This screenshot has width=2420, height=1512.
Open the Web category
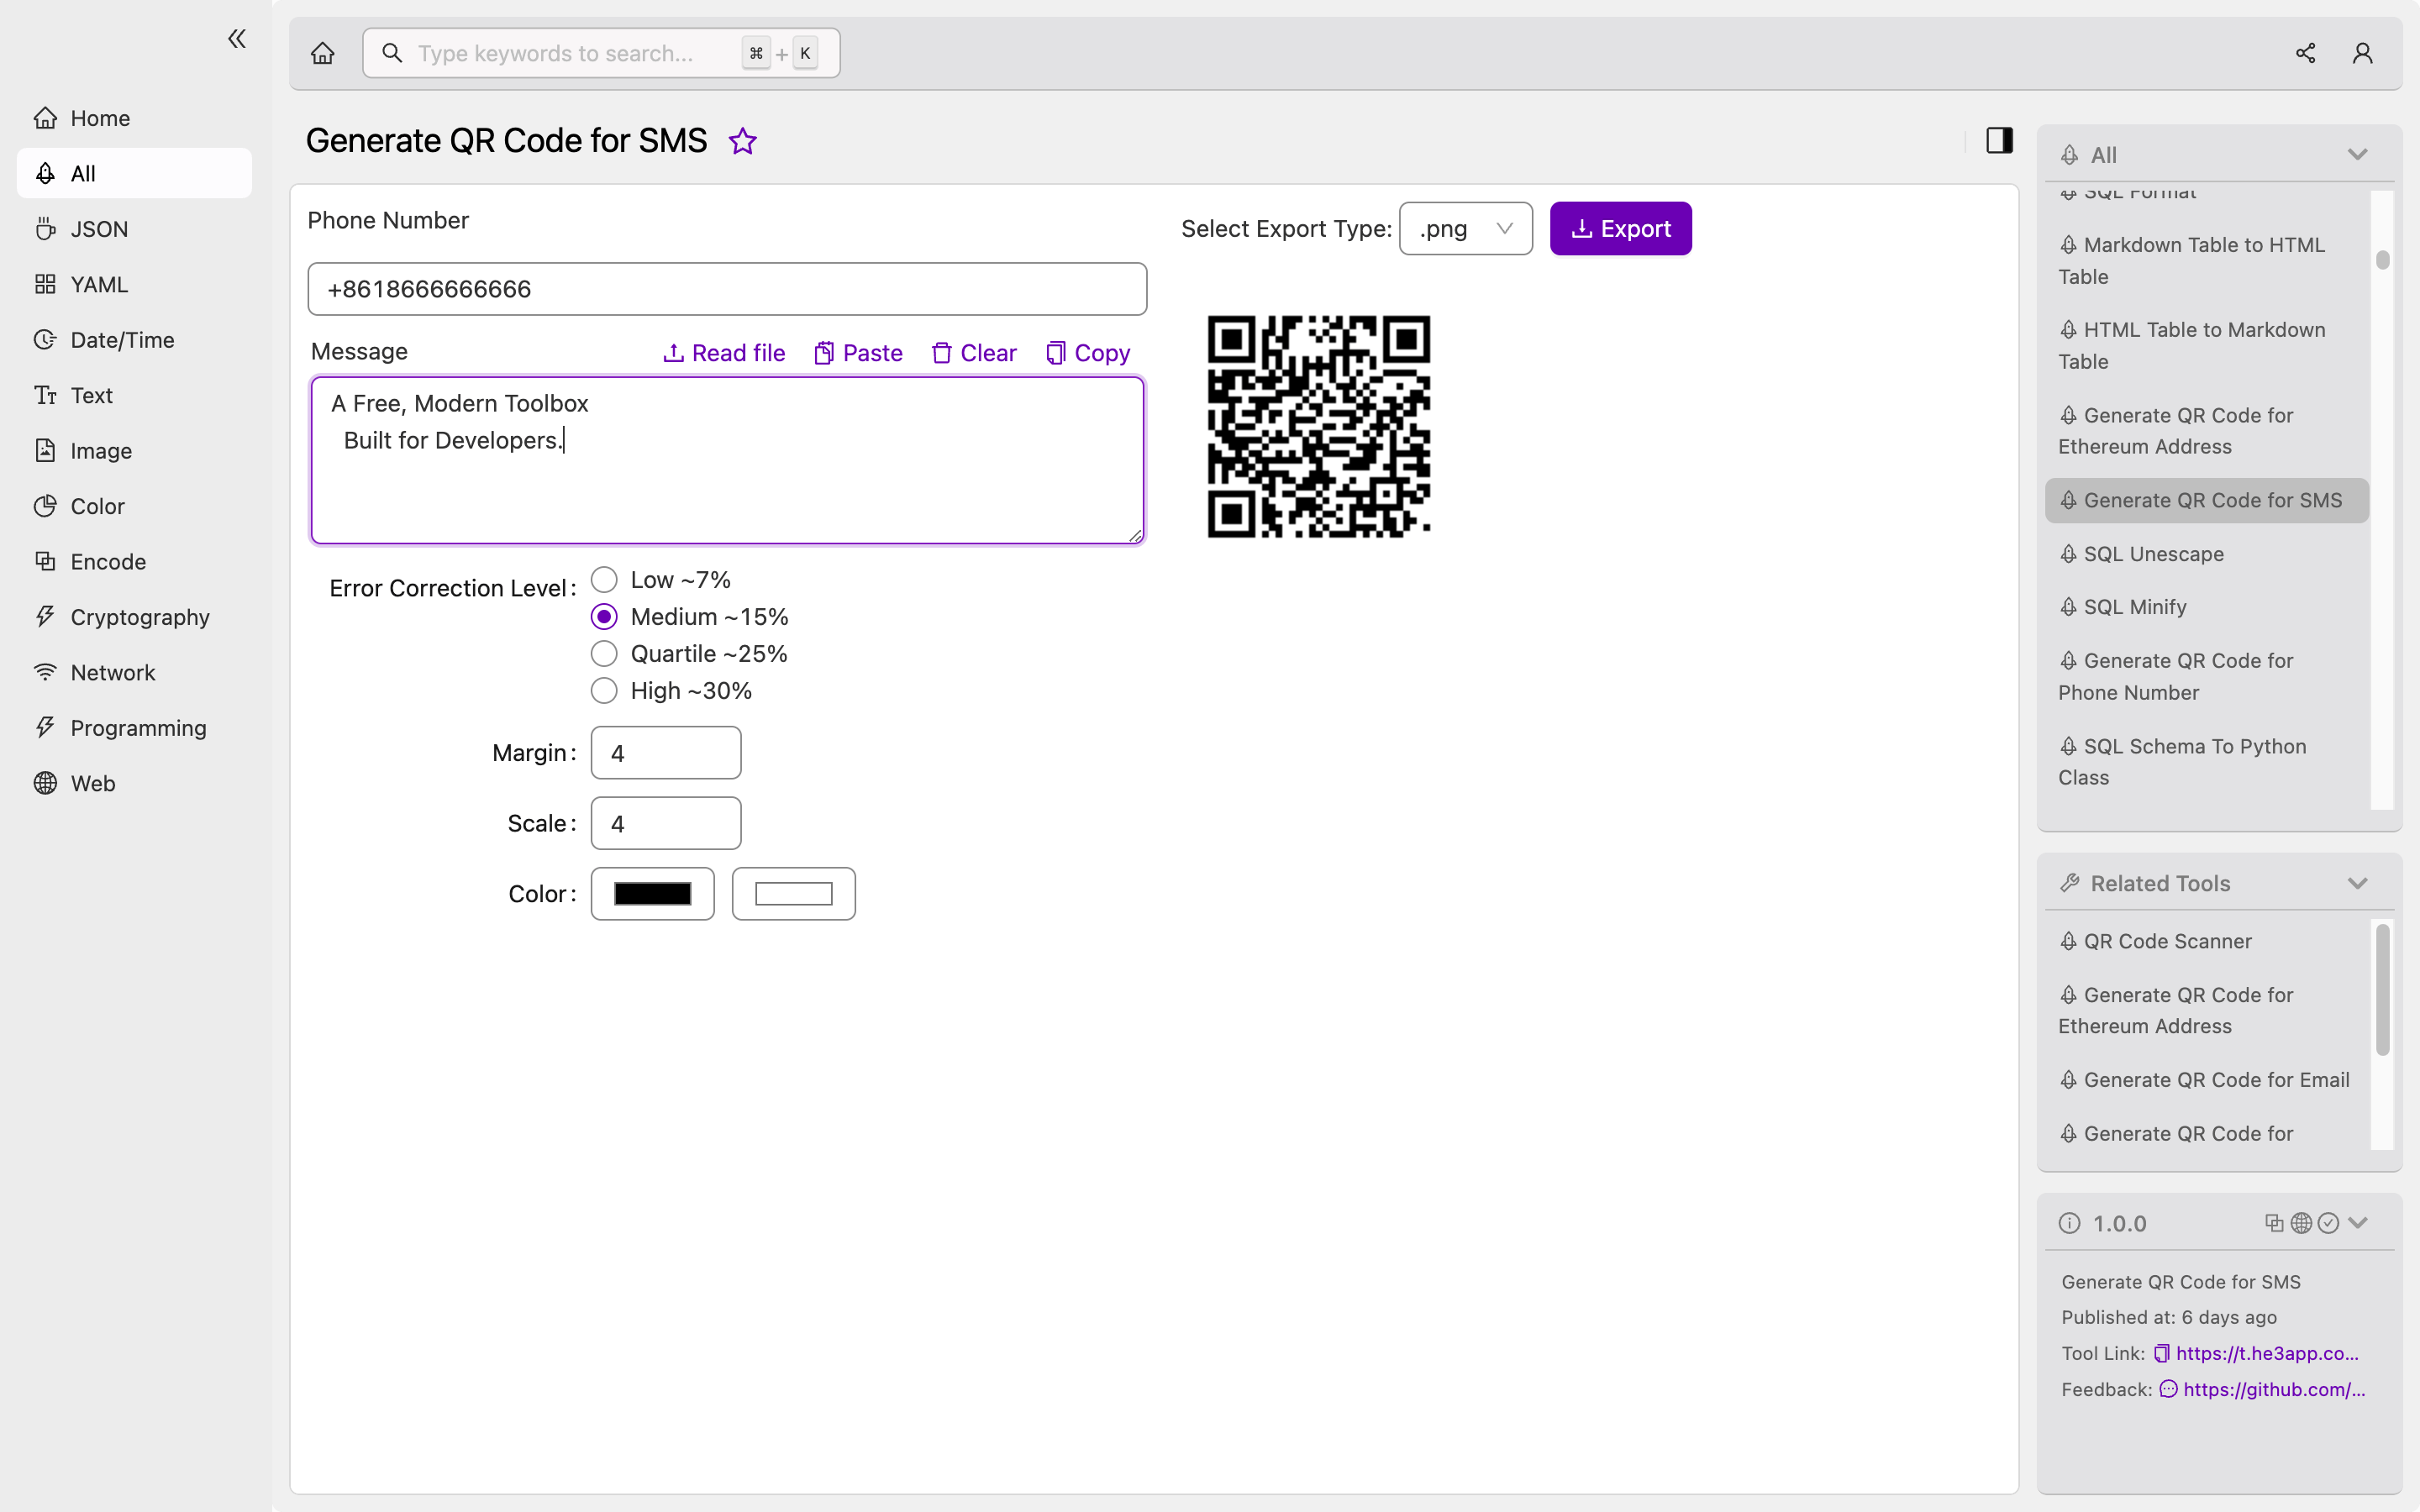pyautogui.click(x=134, y=784)
